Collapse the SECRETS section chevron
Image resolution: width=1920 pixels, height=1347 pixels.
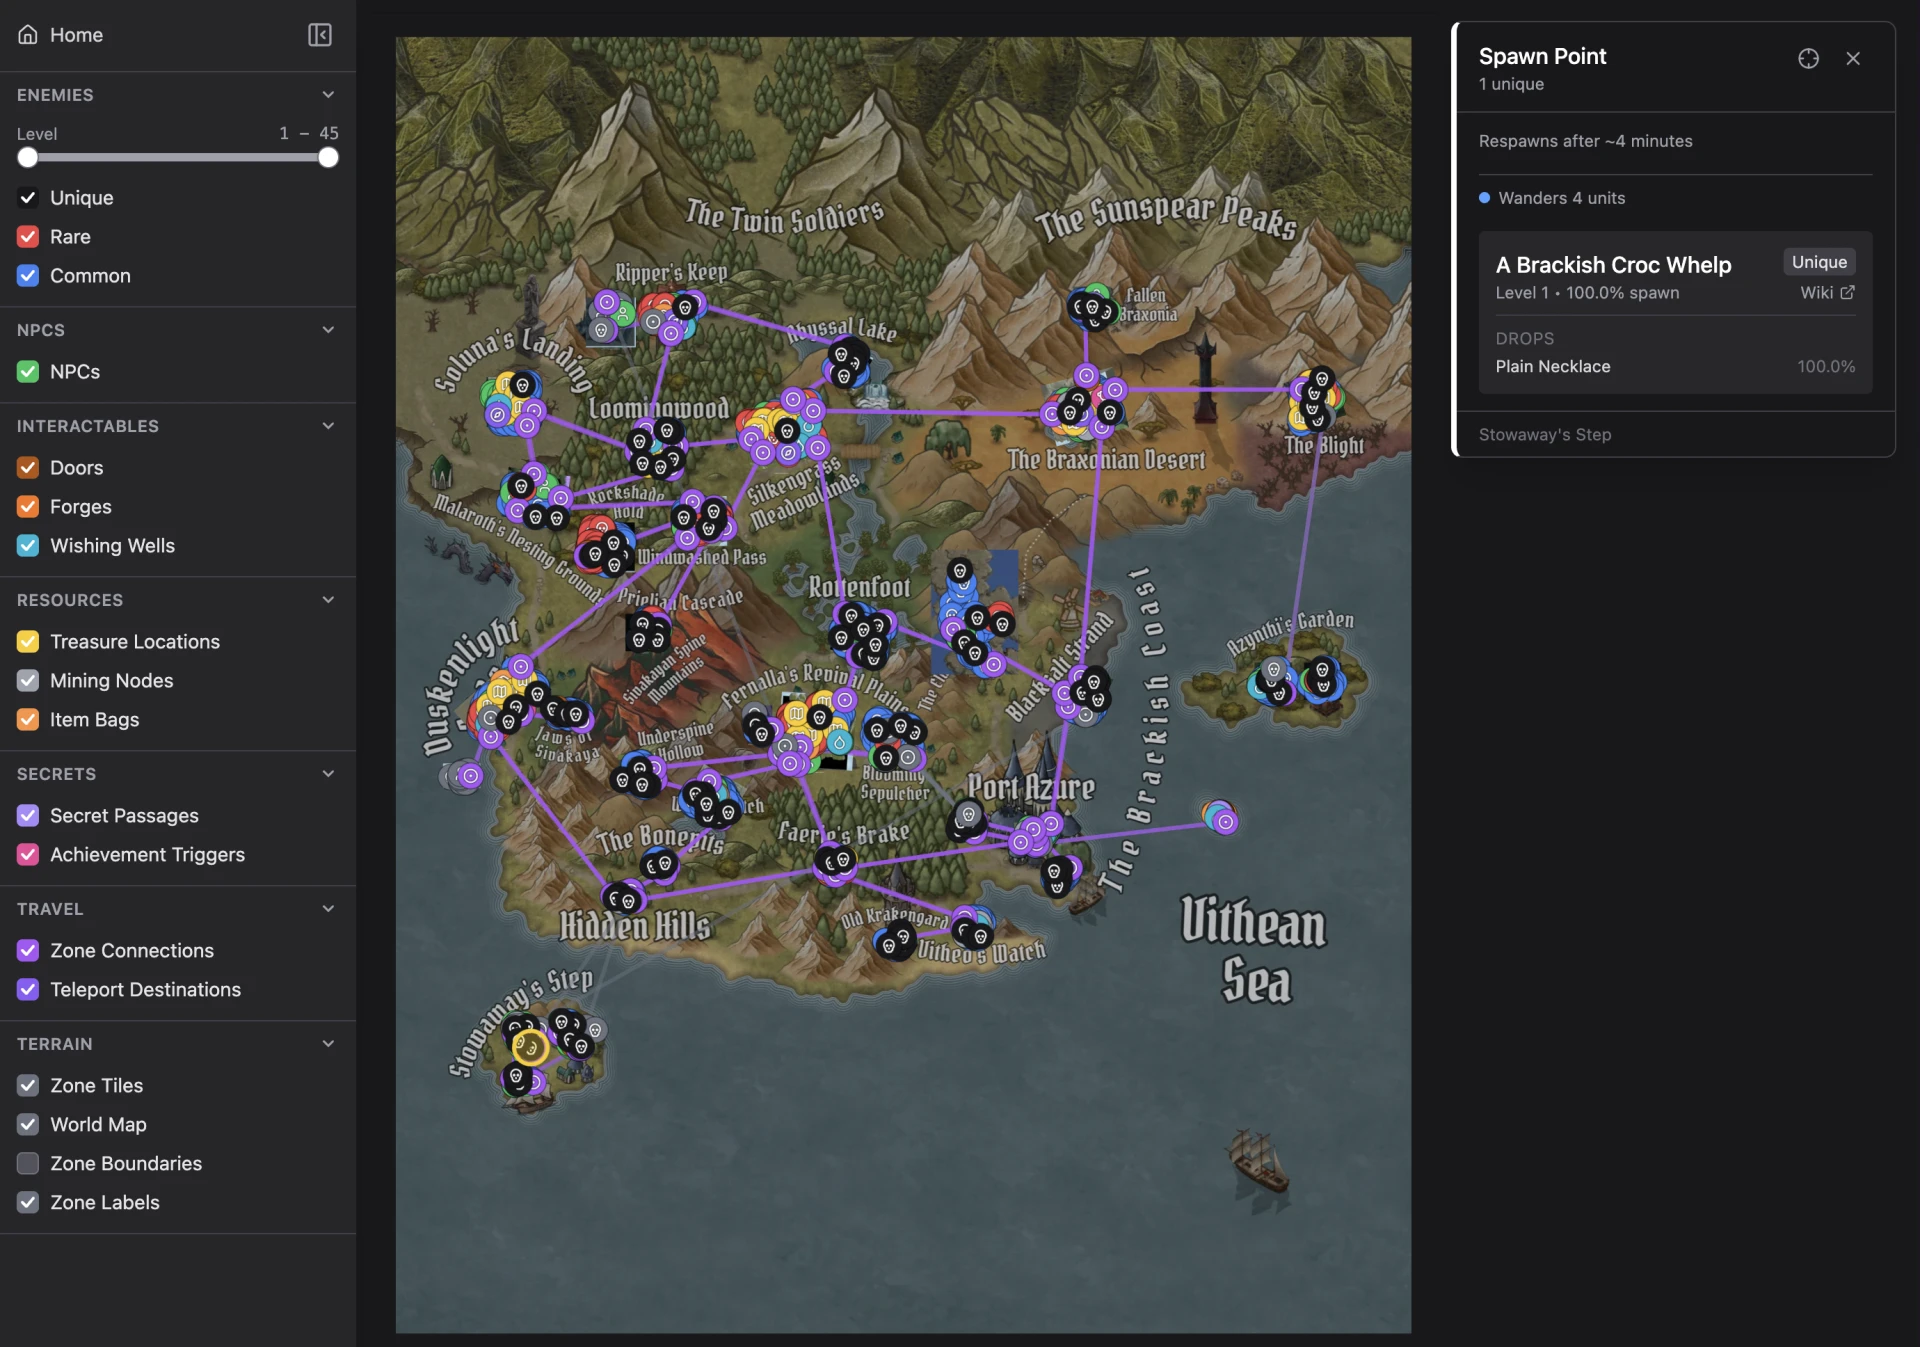tap(328, 774)
